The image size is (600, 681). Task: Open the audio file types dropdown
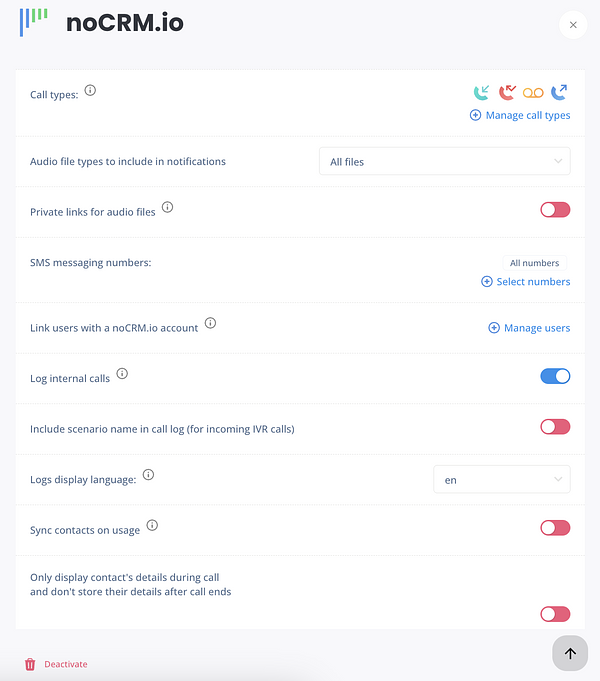tap(444, 162)
